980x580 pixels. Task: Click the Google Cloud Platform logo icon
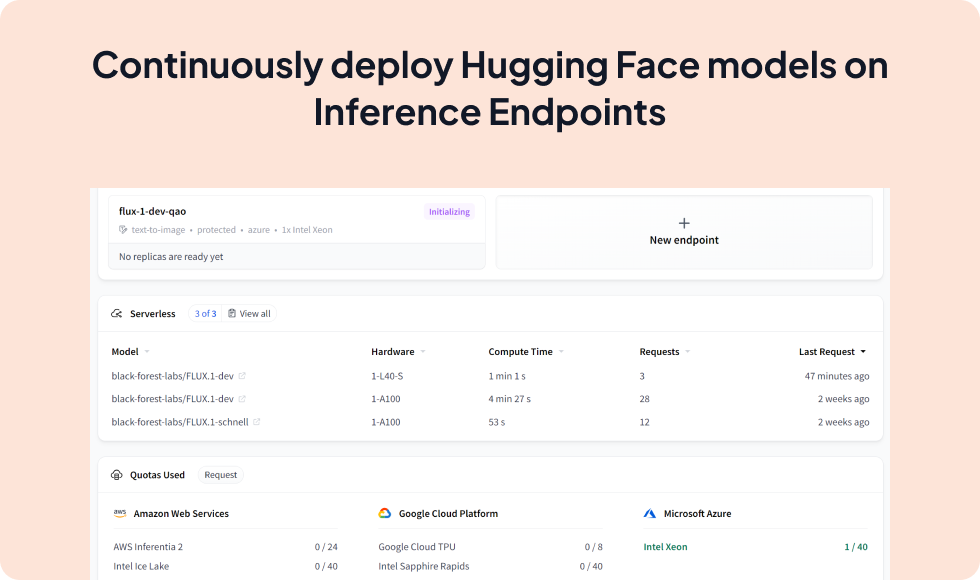click(383, 513)
